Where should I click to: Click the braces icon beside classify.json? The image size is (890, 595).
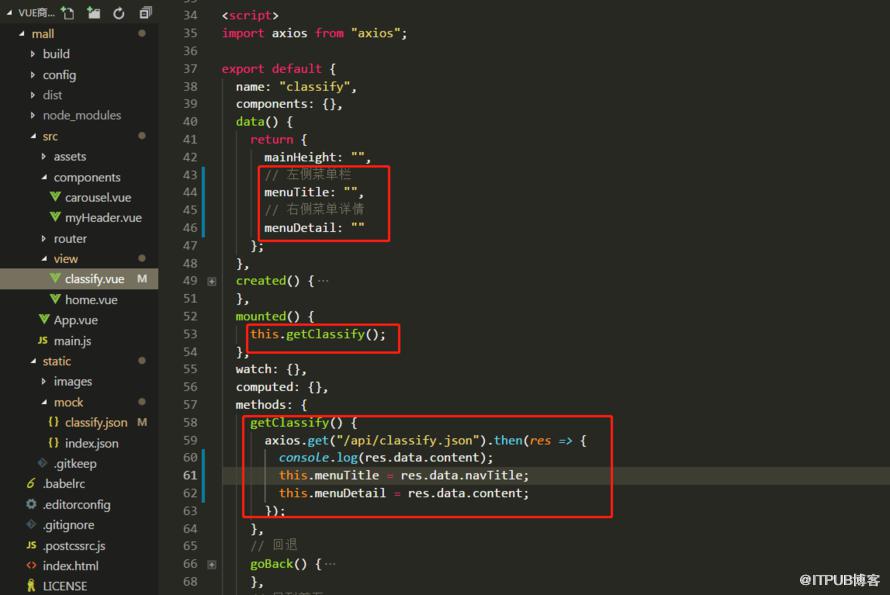54,422
